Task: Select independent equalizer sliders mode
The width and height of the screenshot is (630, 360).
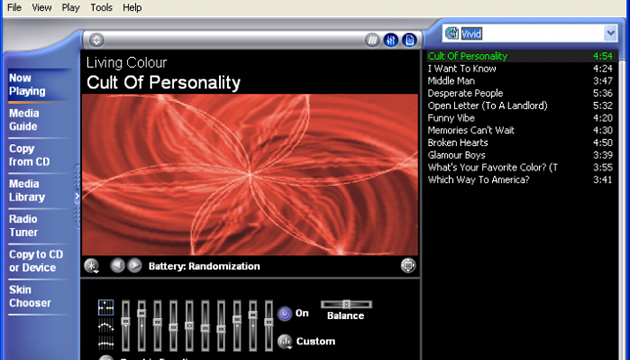Action: pyautogui.click(x=106, y=307)
